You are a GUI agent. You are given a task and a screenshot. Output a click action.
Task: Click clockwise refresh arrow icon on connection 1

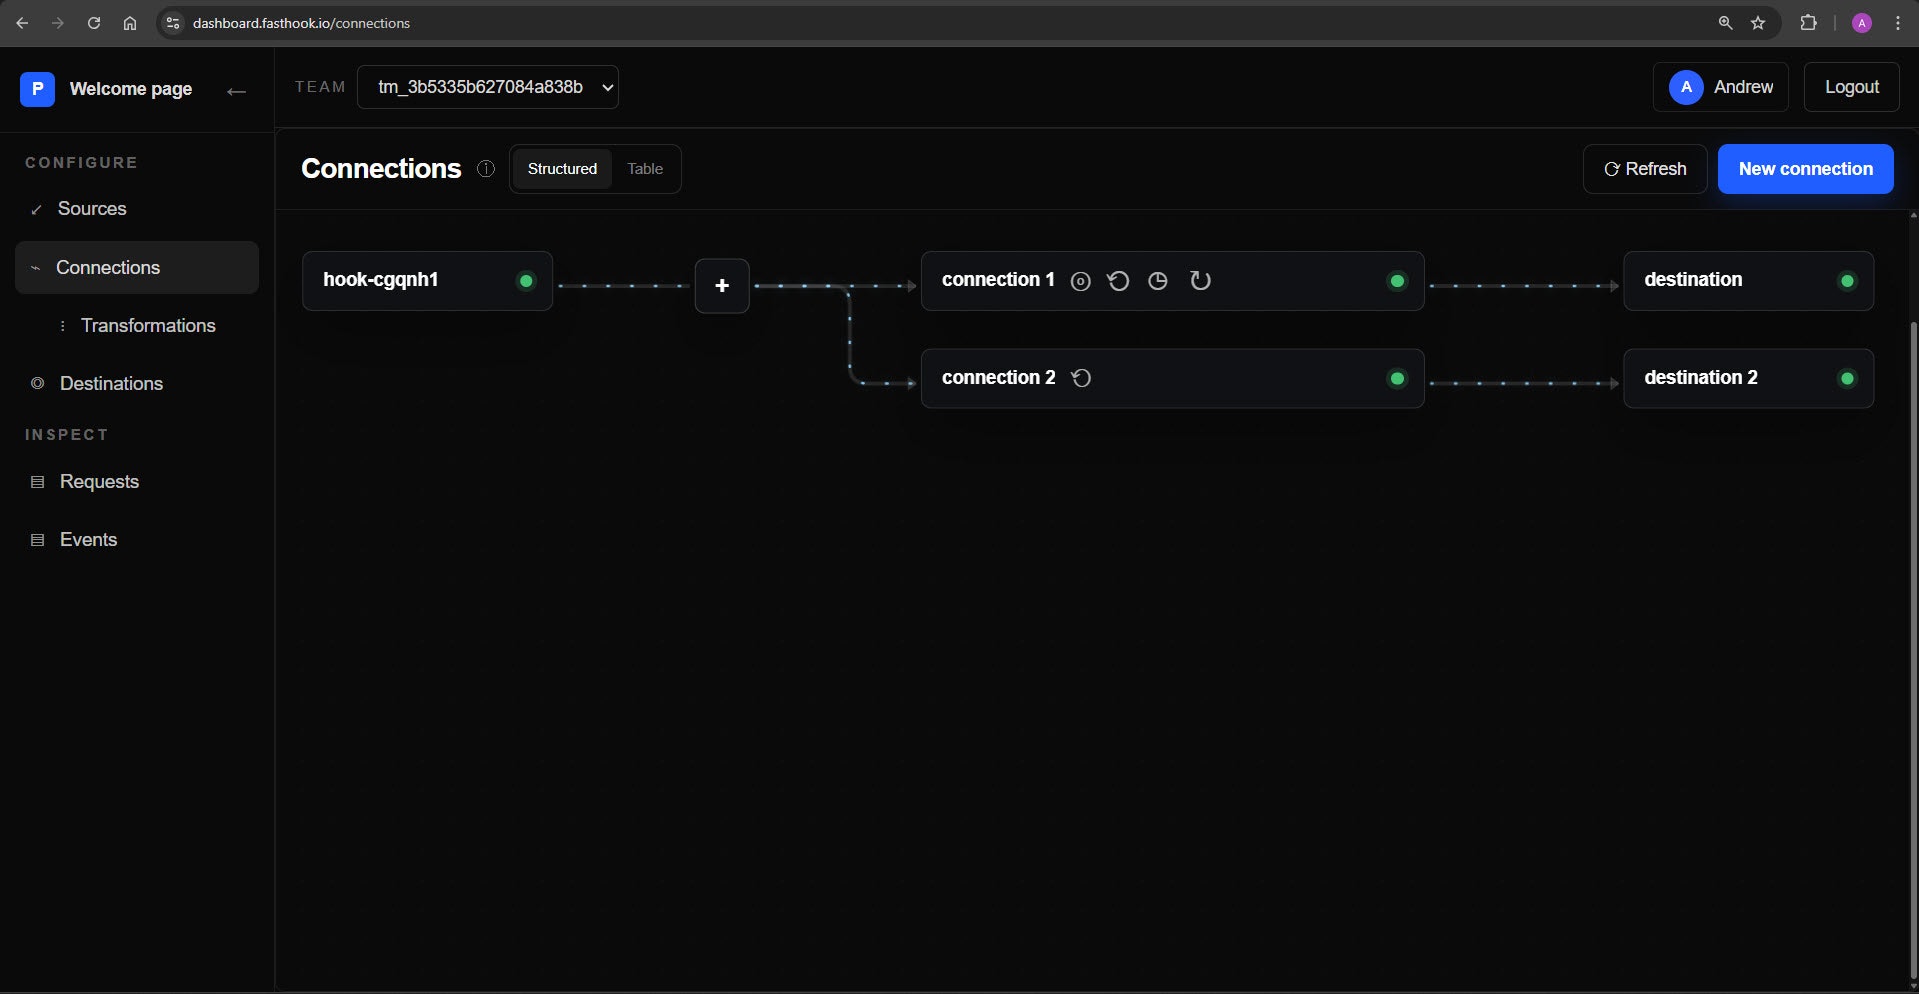pyautogui.click(x=1201, y=281)
